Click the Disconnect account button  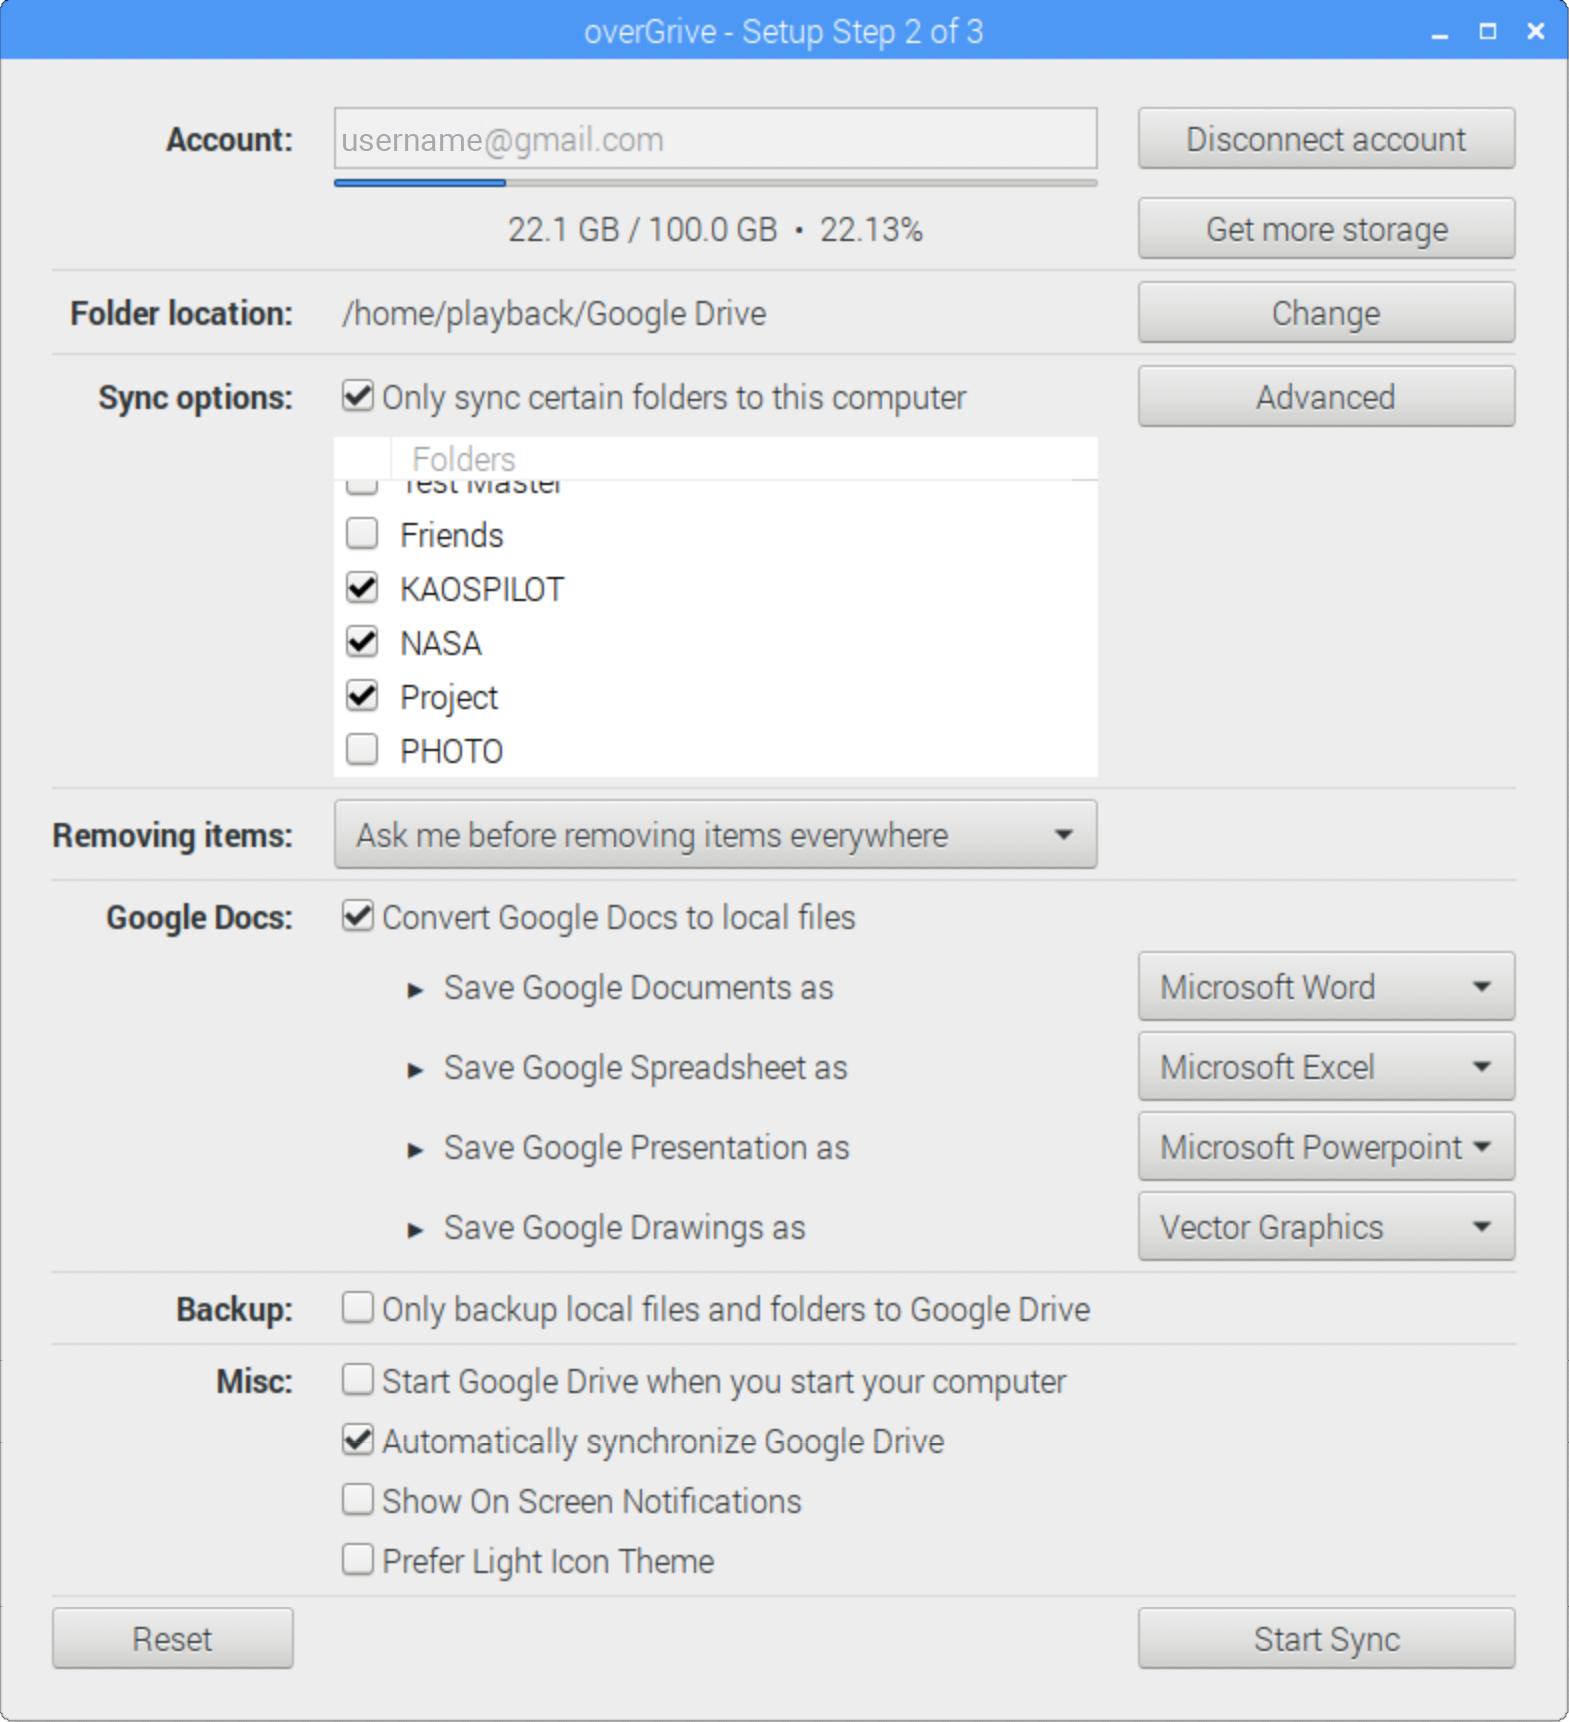pos(1325,139)
